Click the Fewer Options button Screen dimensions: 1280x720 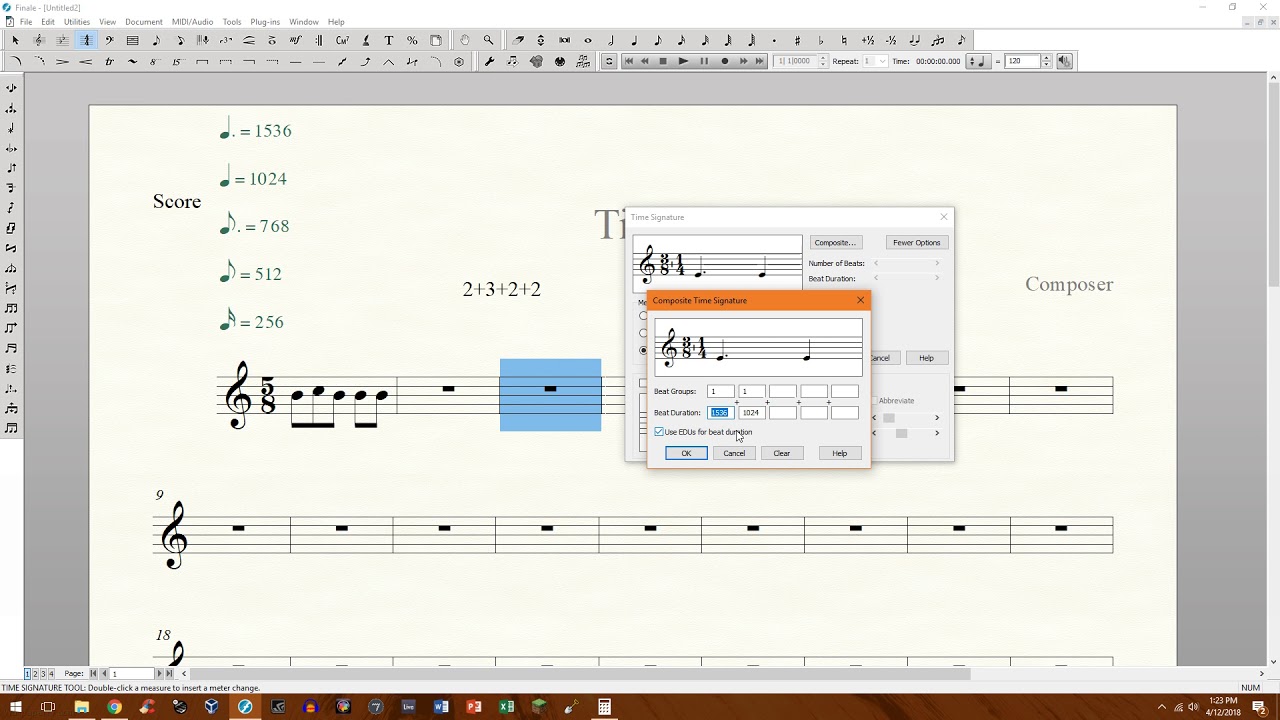click(x=916, y=242)
